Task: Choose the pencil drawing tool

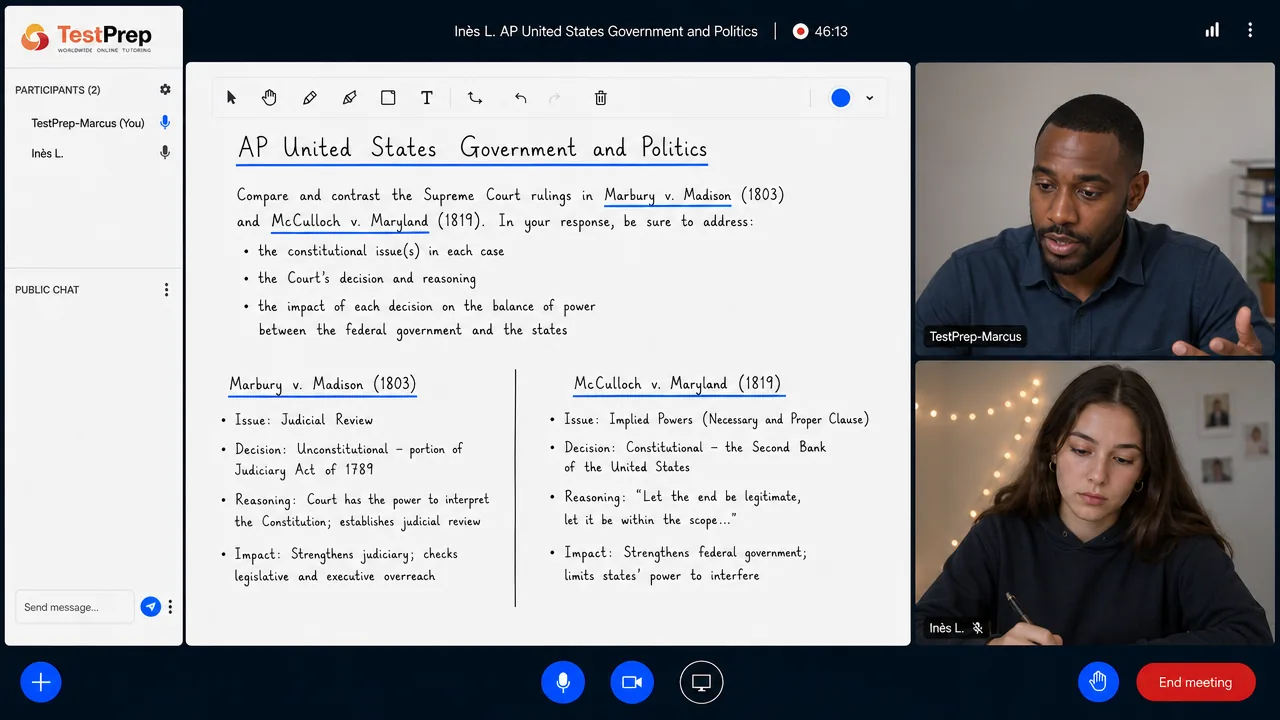Action: (310, 98)
